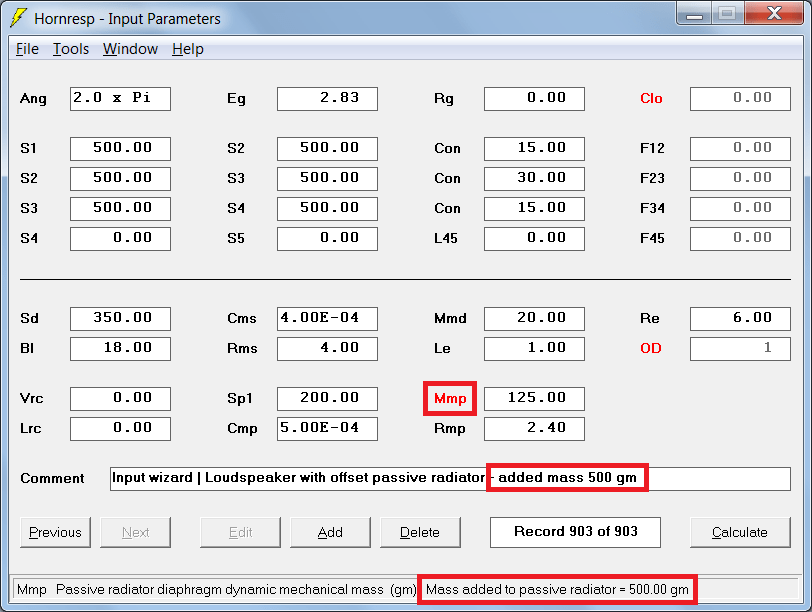Open the Help menu
Screen dimensions: 812x612
[x=188, y=49]
